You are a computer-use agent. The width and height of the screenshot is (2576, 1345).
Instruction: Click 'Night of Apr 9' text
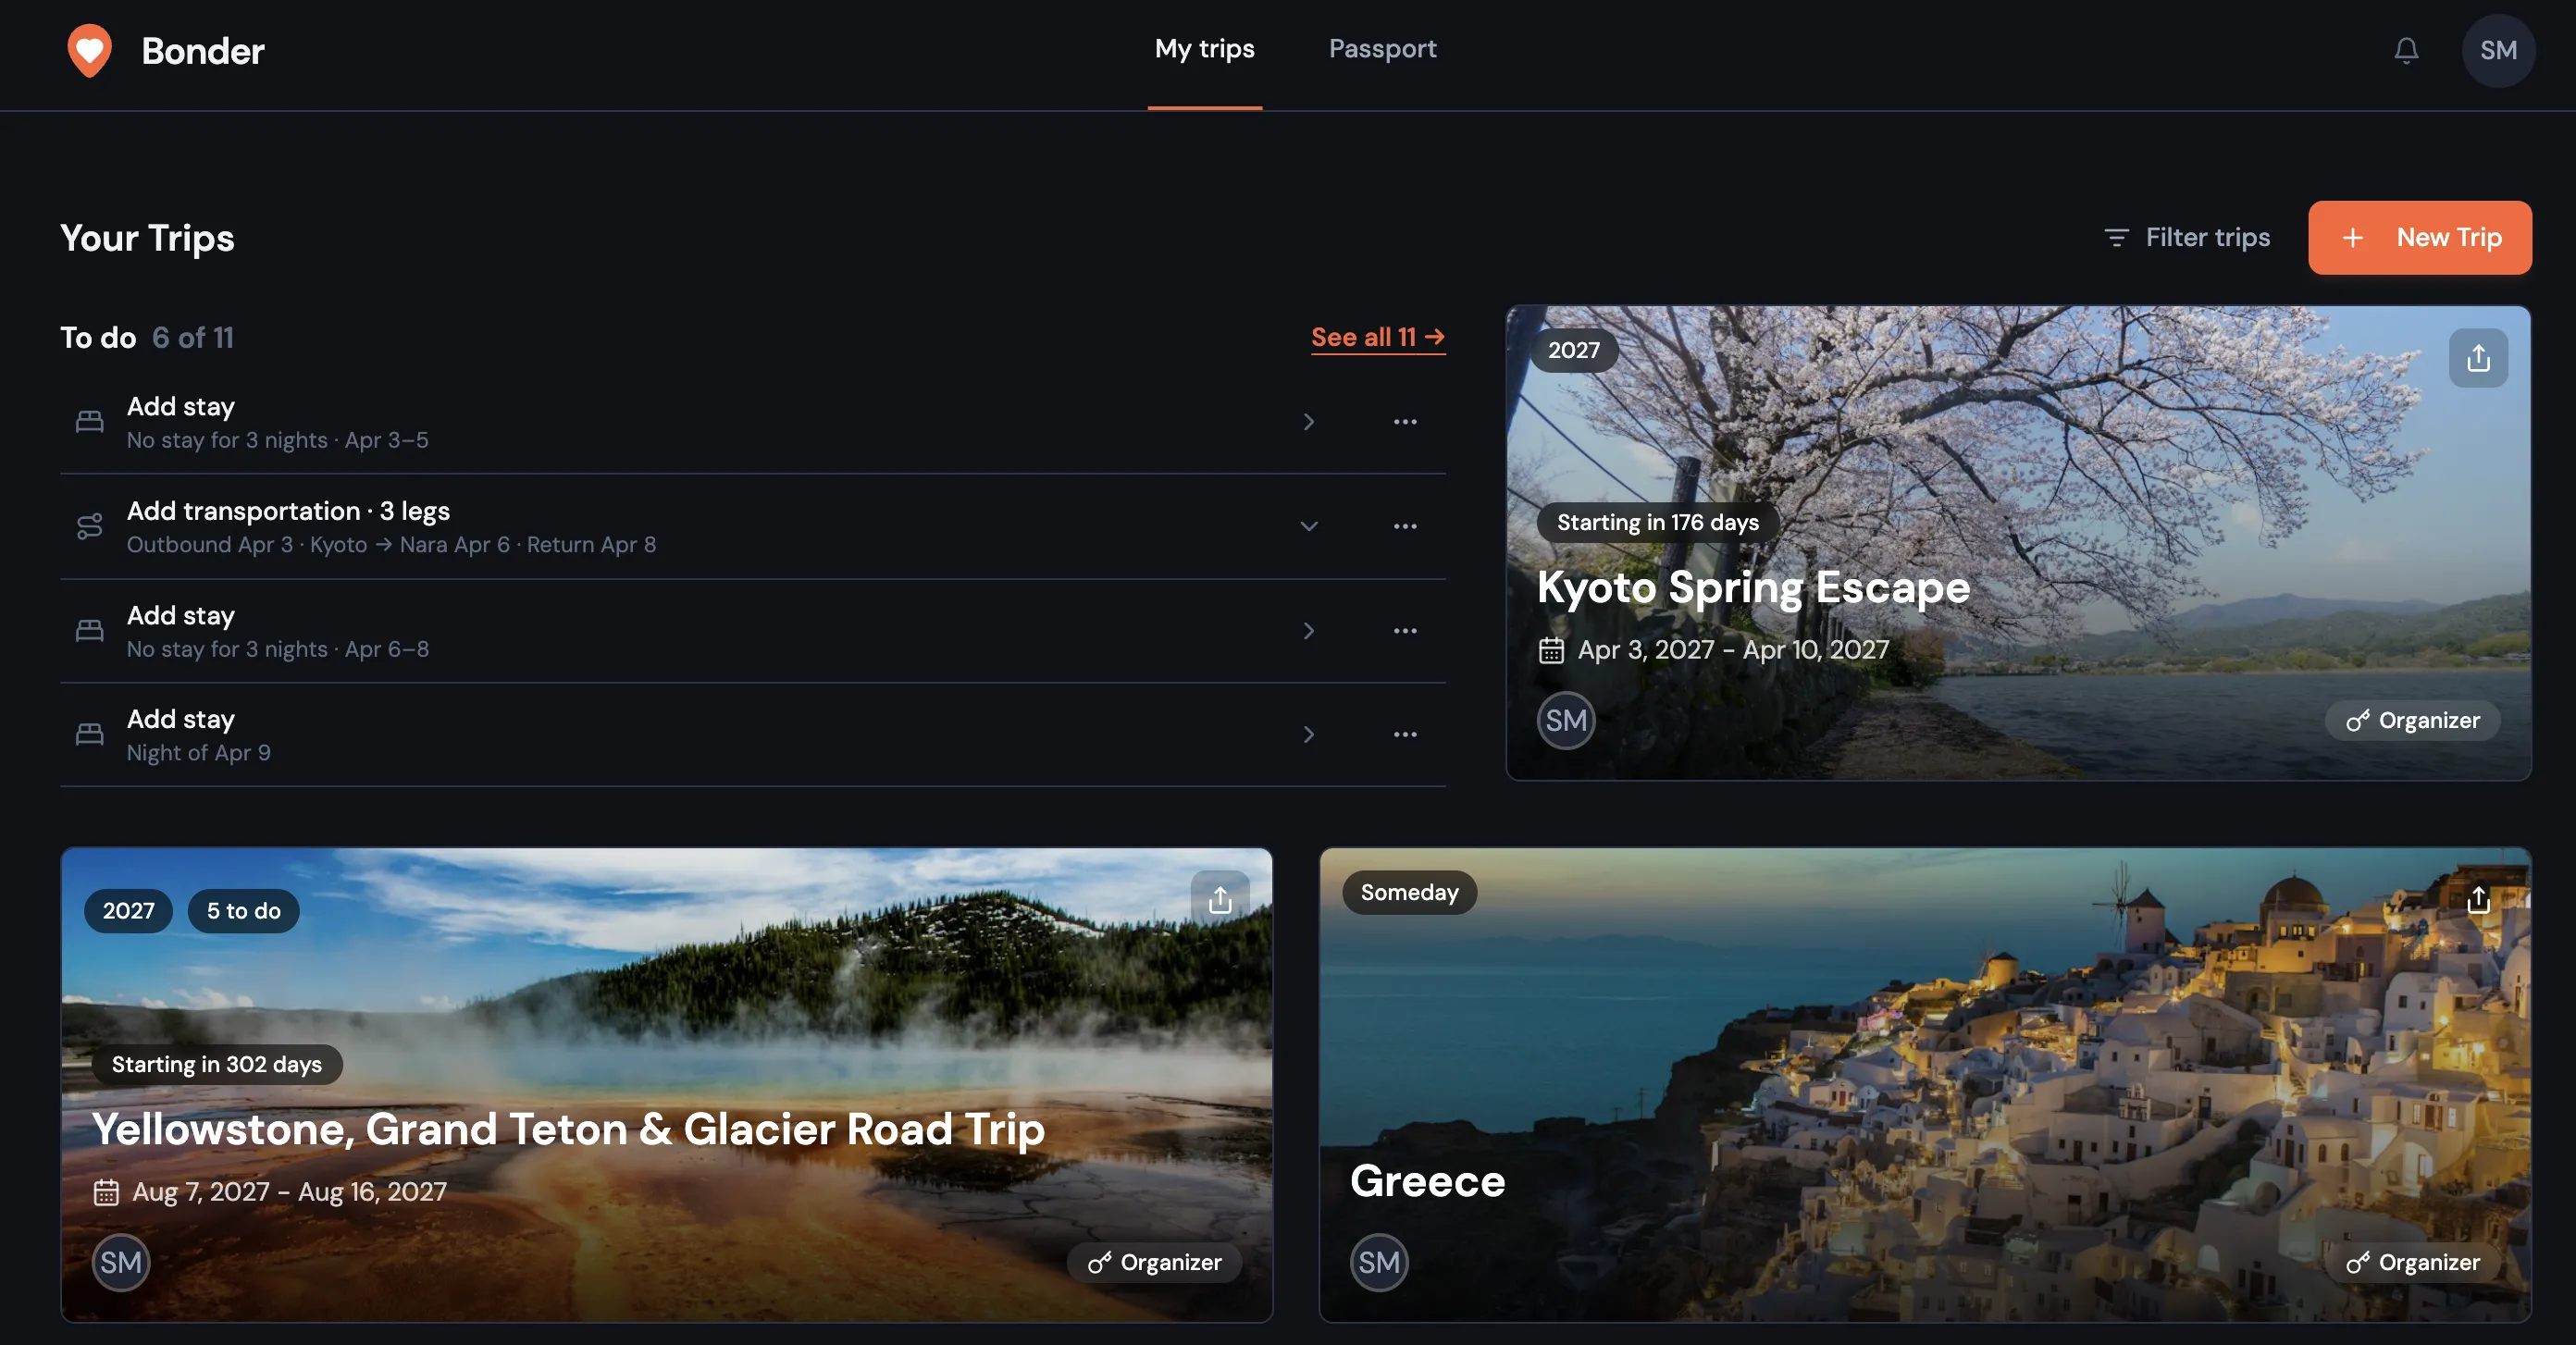pos(198,753)
